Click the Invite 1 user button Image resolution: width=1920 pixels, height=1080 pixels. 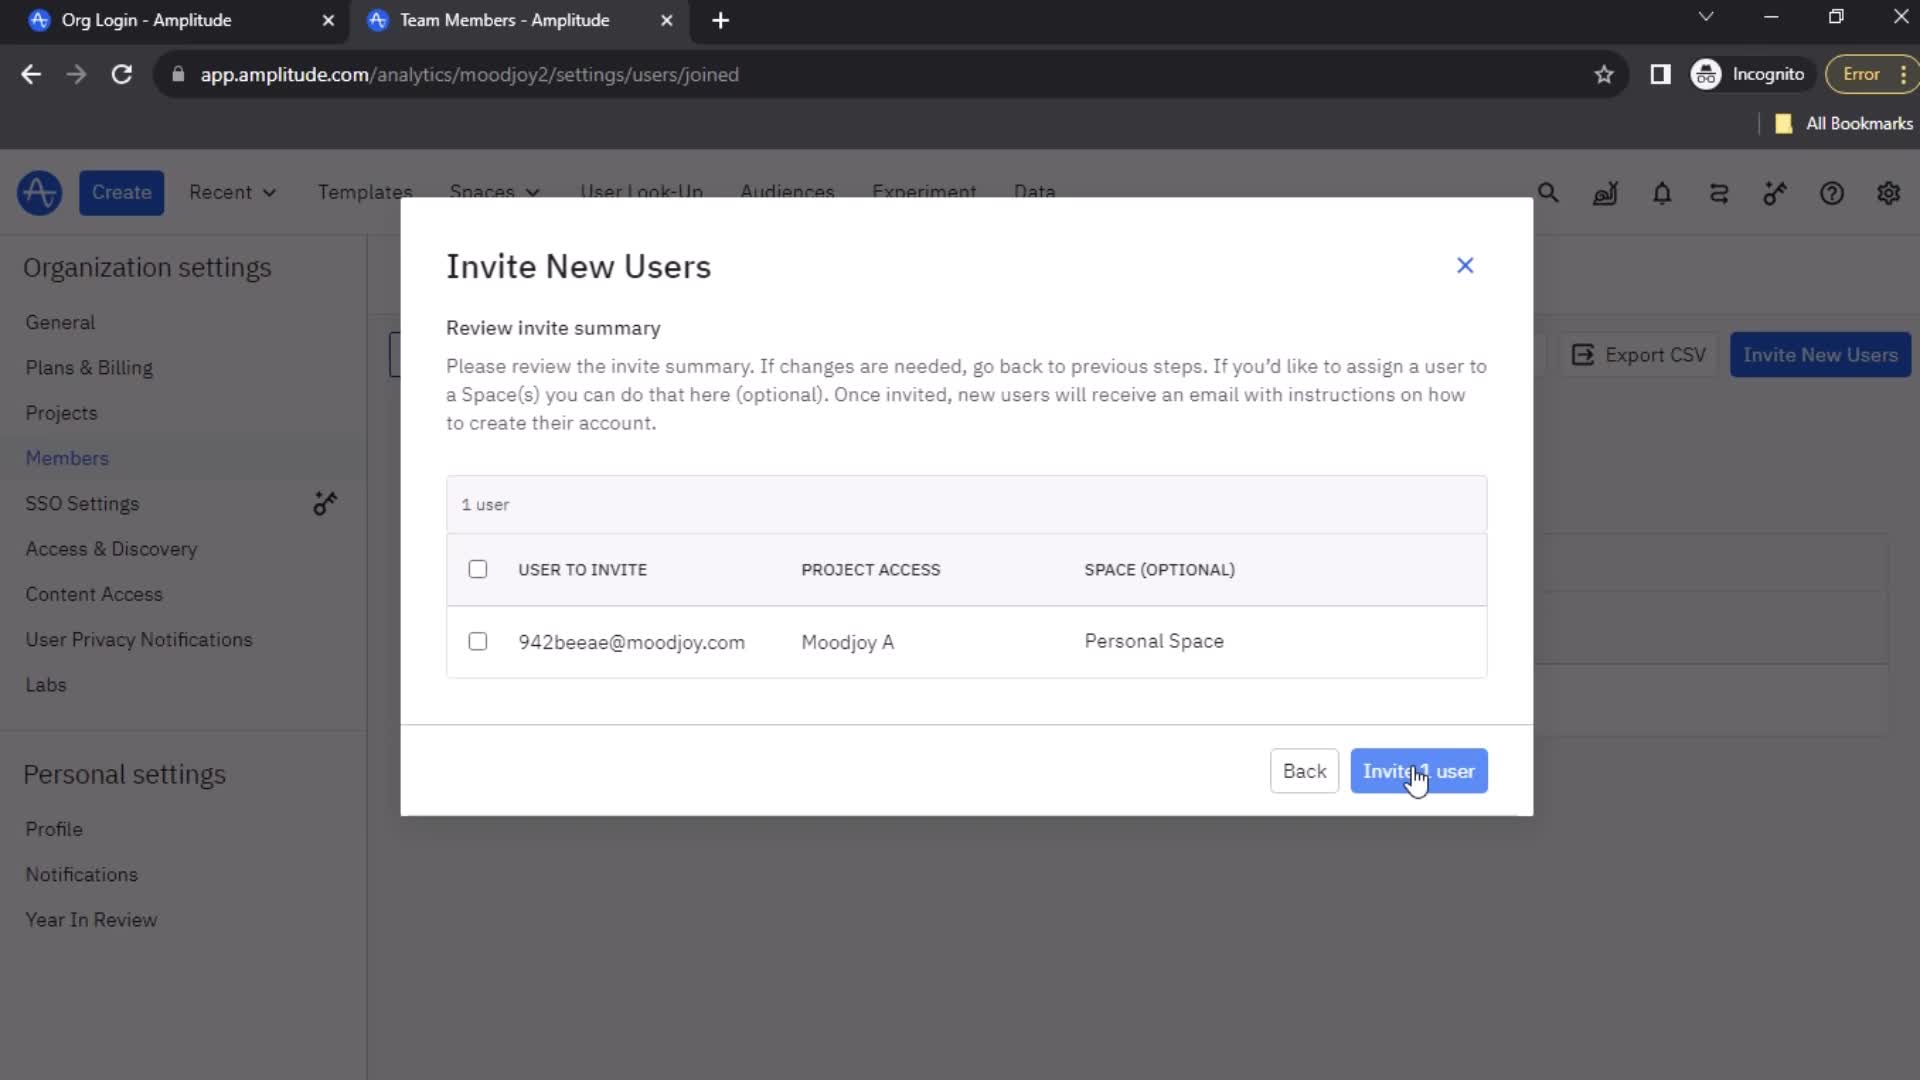[x=1419, y=771]
